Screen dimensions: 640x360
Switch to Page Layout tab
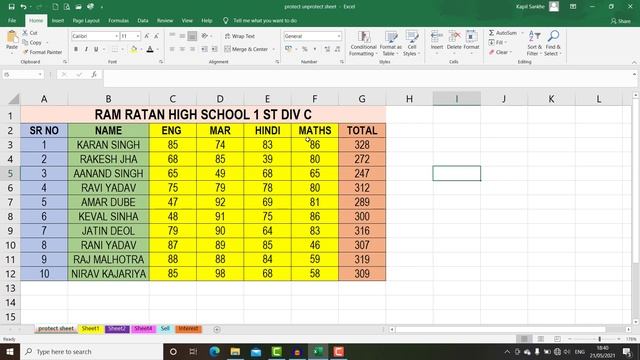tap(86, 20)
